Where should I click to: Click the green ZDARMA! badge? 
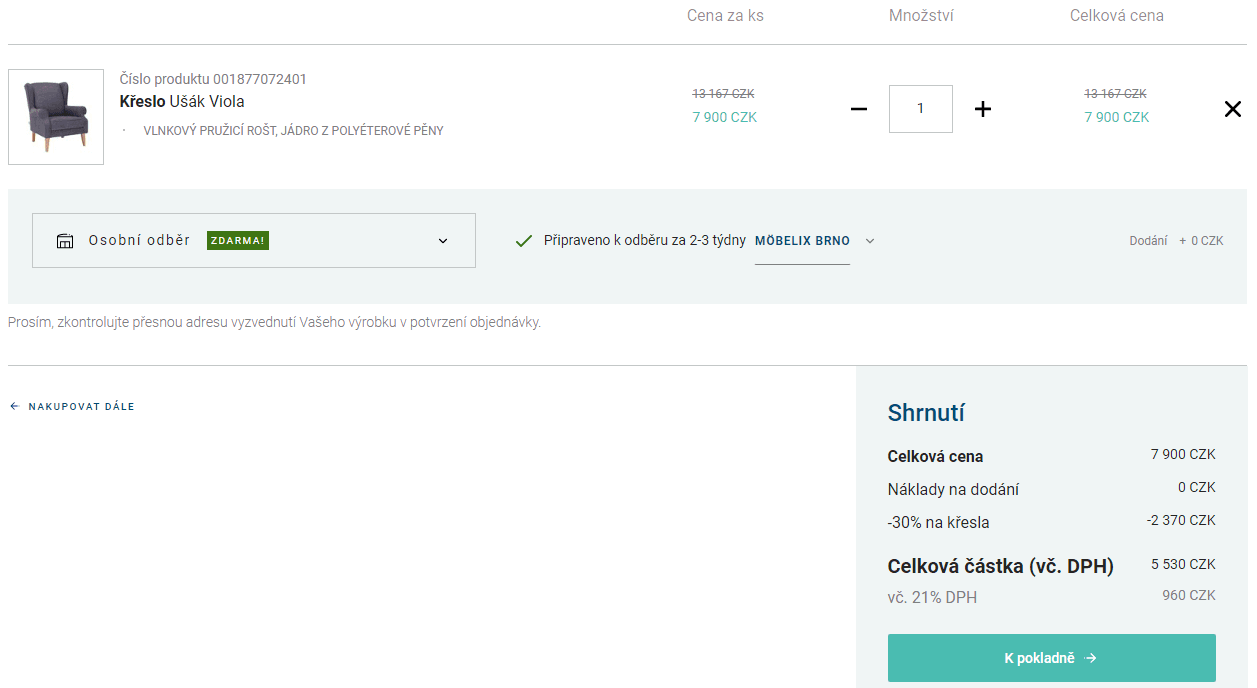point(238,241)
